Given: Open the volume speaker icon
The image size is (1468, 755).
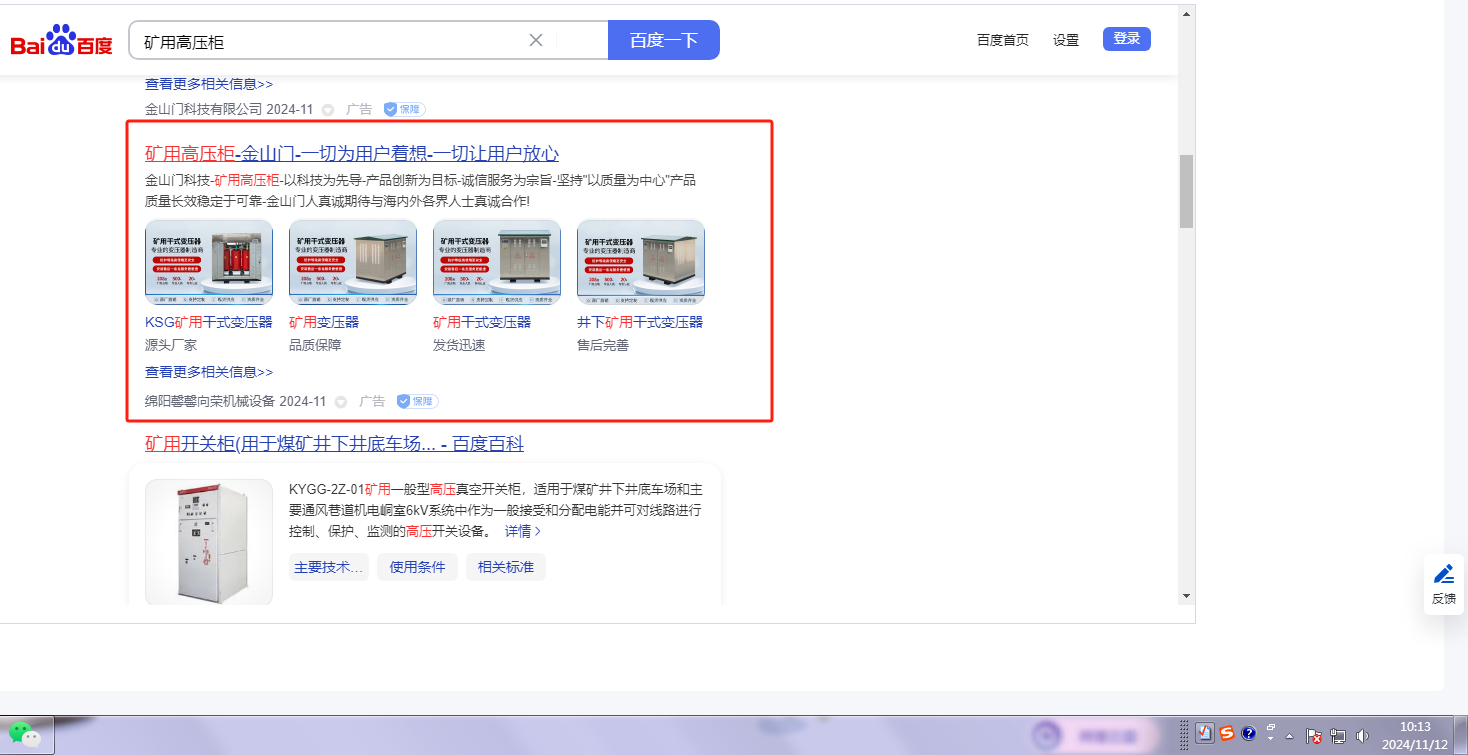Looking at the screenshot, I should pyautogui.click(x=1361, y=736).
